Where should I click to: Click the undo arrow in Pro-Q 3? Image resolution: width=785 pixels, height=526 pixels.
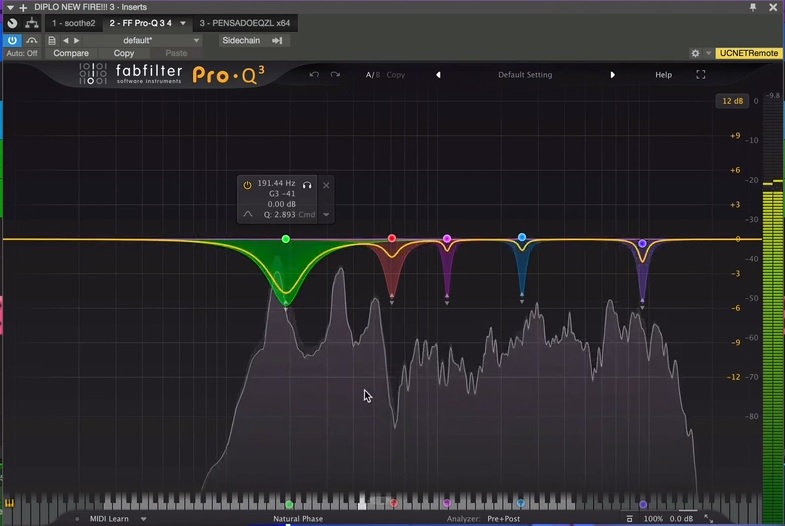(x=314, y=75)
